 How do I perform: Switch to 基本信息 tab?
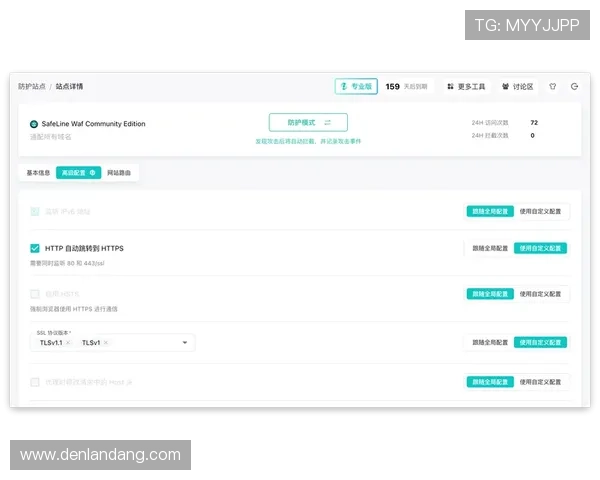(x=38, y=172)
